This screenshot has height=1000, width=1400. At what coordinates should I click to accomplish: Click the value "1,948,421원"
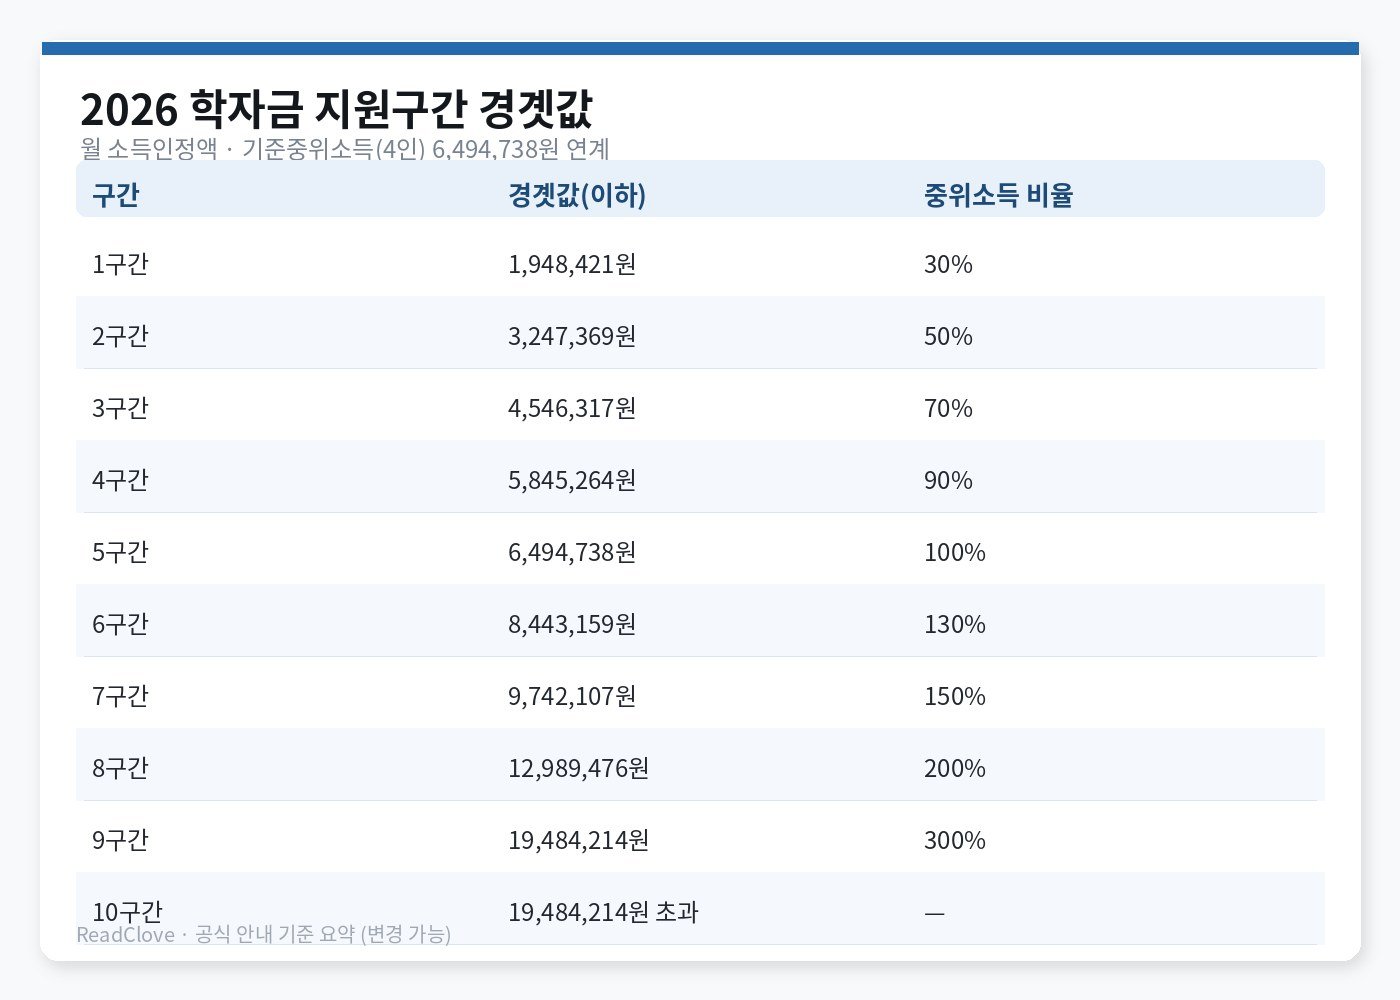[572, 264]
